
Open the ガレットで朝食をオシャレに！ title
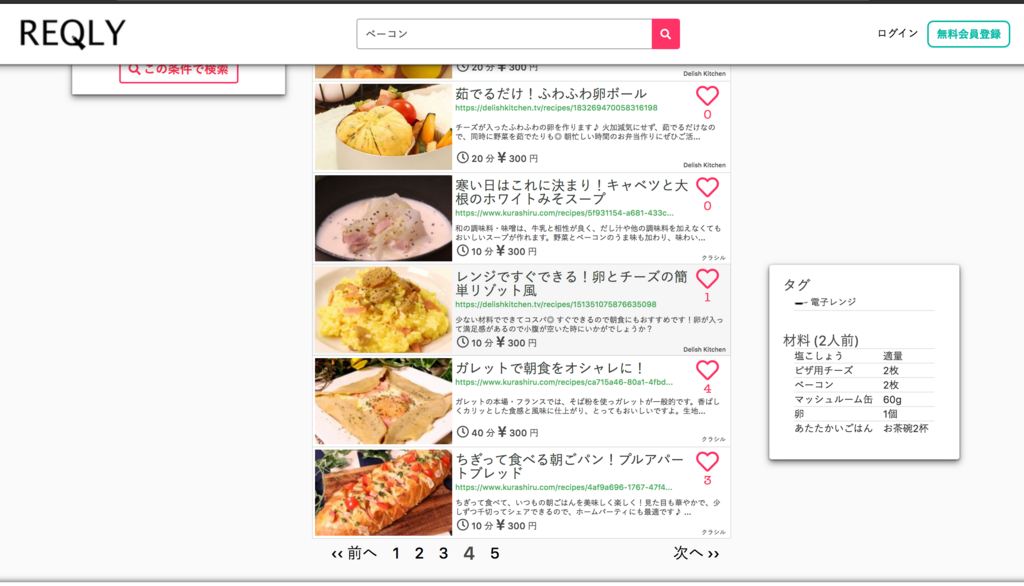tap(551, 368)
